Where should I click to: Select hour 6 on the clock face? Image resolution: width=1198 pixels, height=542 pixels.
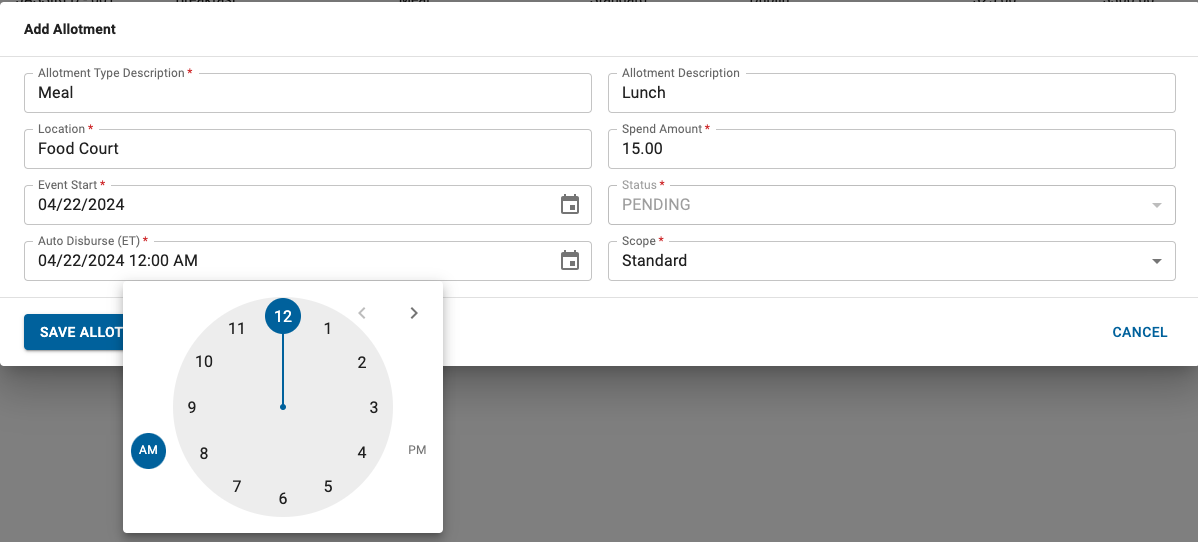[283, 498]
